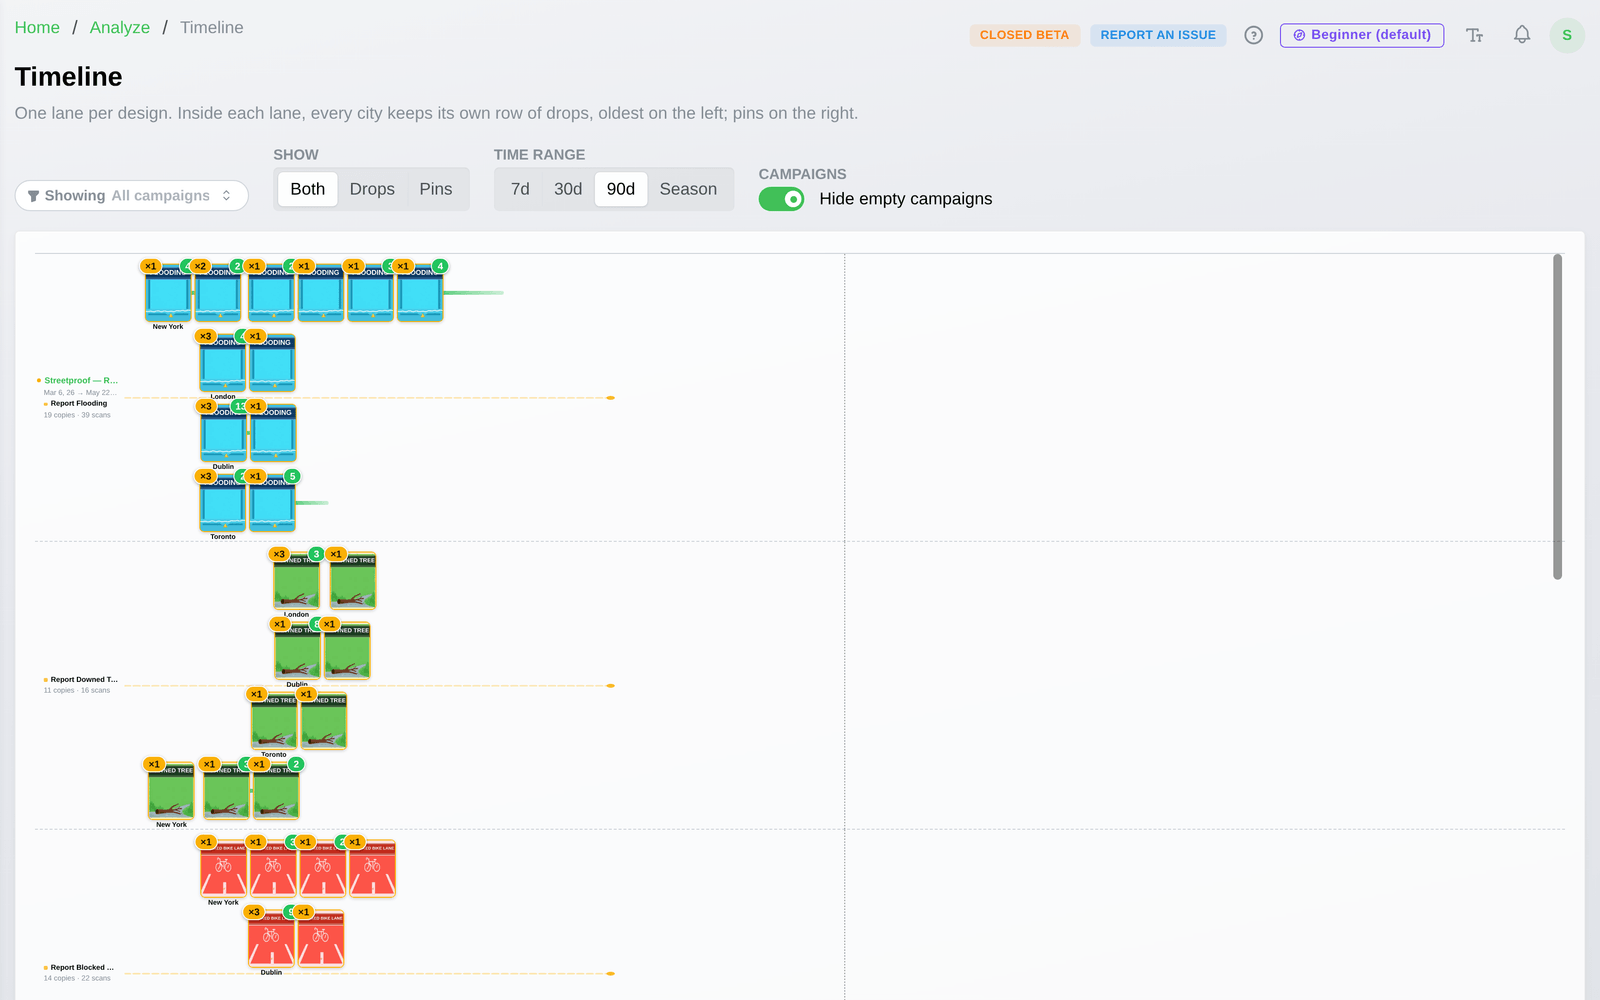This screenshot has height=1000, width=1600.
Task: Go to Home breadcrumb
Action: coord(37,27)
